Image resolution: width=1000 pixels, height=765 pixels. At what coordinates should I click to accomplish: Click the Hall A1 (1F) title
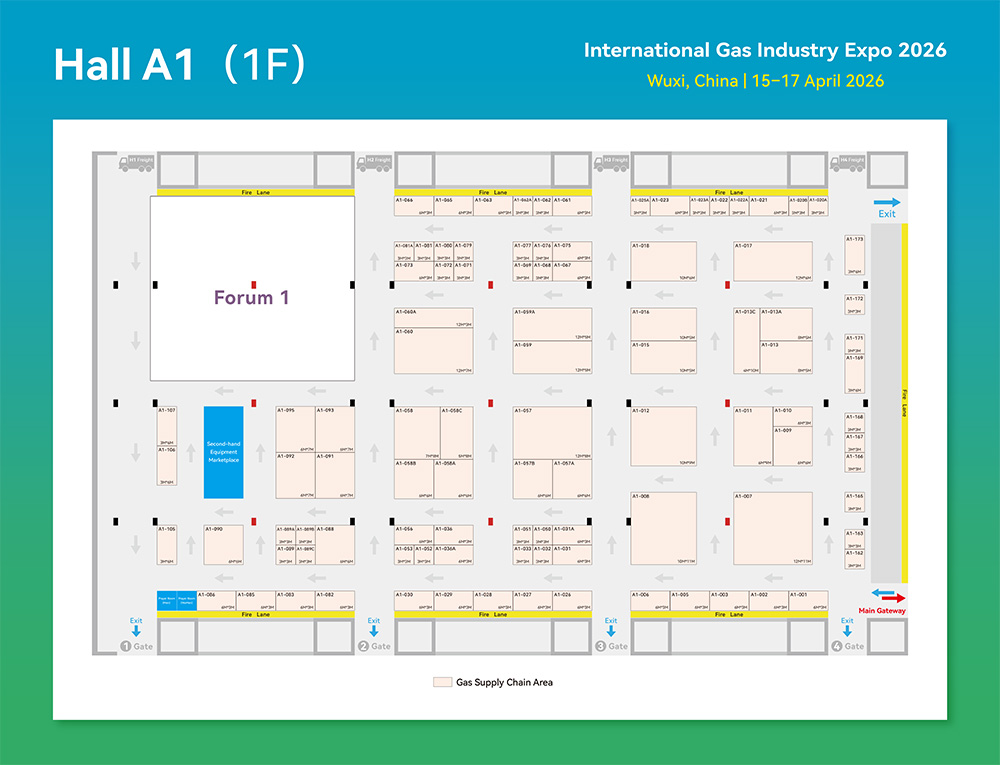(x=179, y=64)
